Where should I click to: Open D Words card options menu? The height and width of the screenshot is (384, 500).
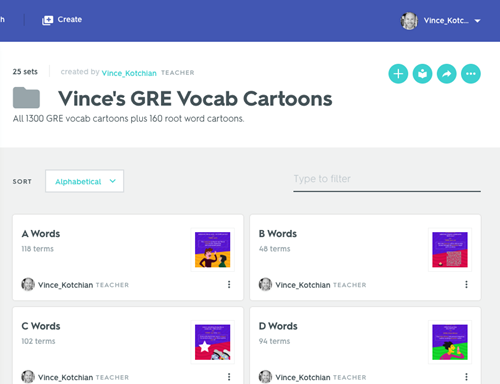466,377
